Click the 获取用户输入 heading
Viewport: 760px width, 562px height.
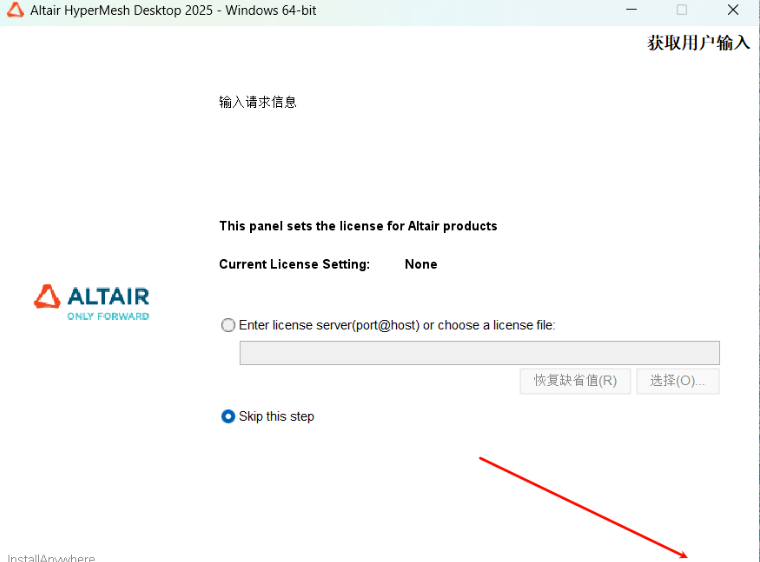(698, 43)
